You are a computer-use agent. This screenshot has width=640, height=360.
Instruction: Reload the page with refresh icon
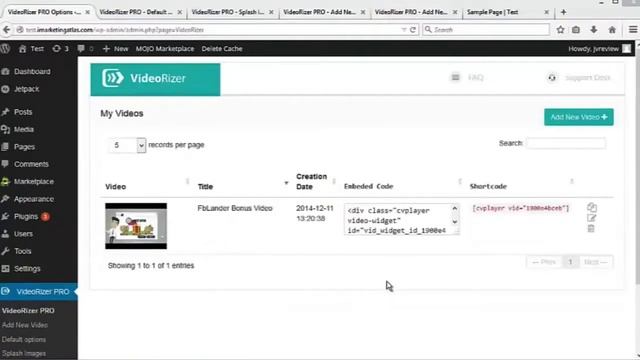click(x=413, y=30)
